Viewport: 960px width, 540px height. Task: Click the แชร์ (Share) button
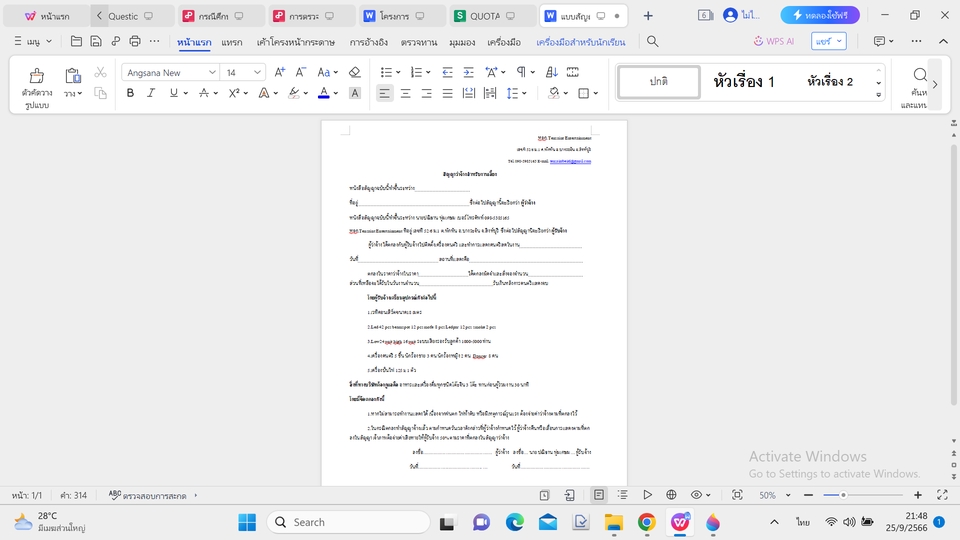(829, 41)
